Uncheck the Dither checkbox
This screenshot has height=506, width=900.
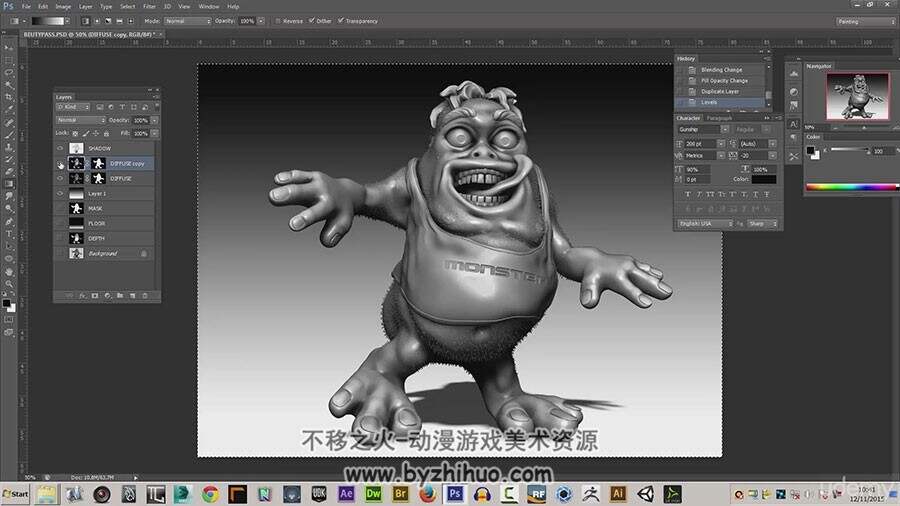(x=312, y=21)
